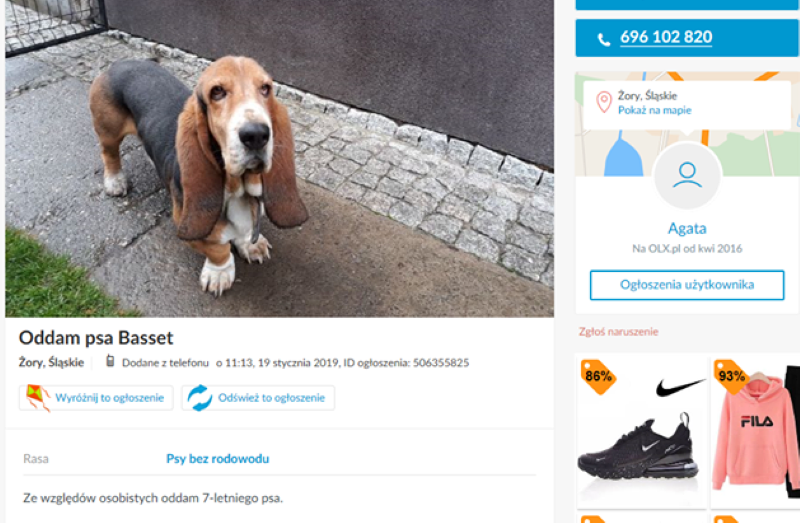Click the Nike logo on the shoe ad
Screen dimensions: 800x523
pyautogui.click(x=680, y=386)
